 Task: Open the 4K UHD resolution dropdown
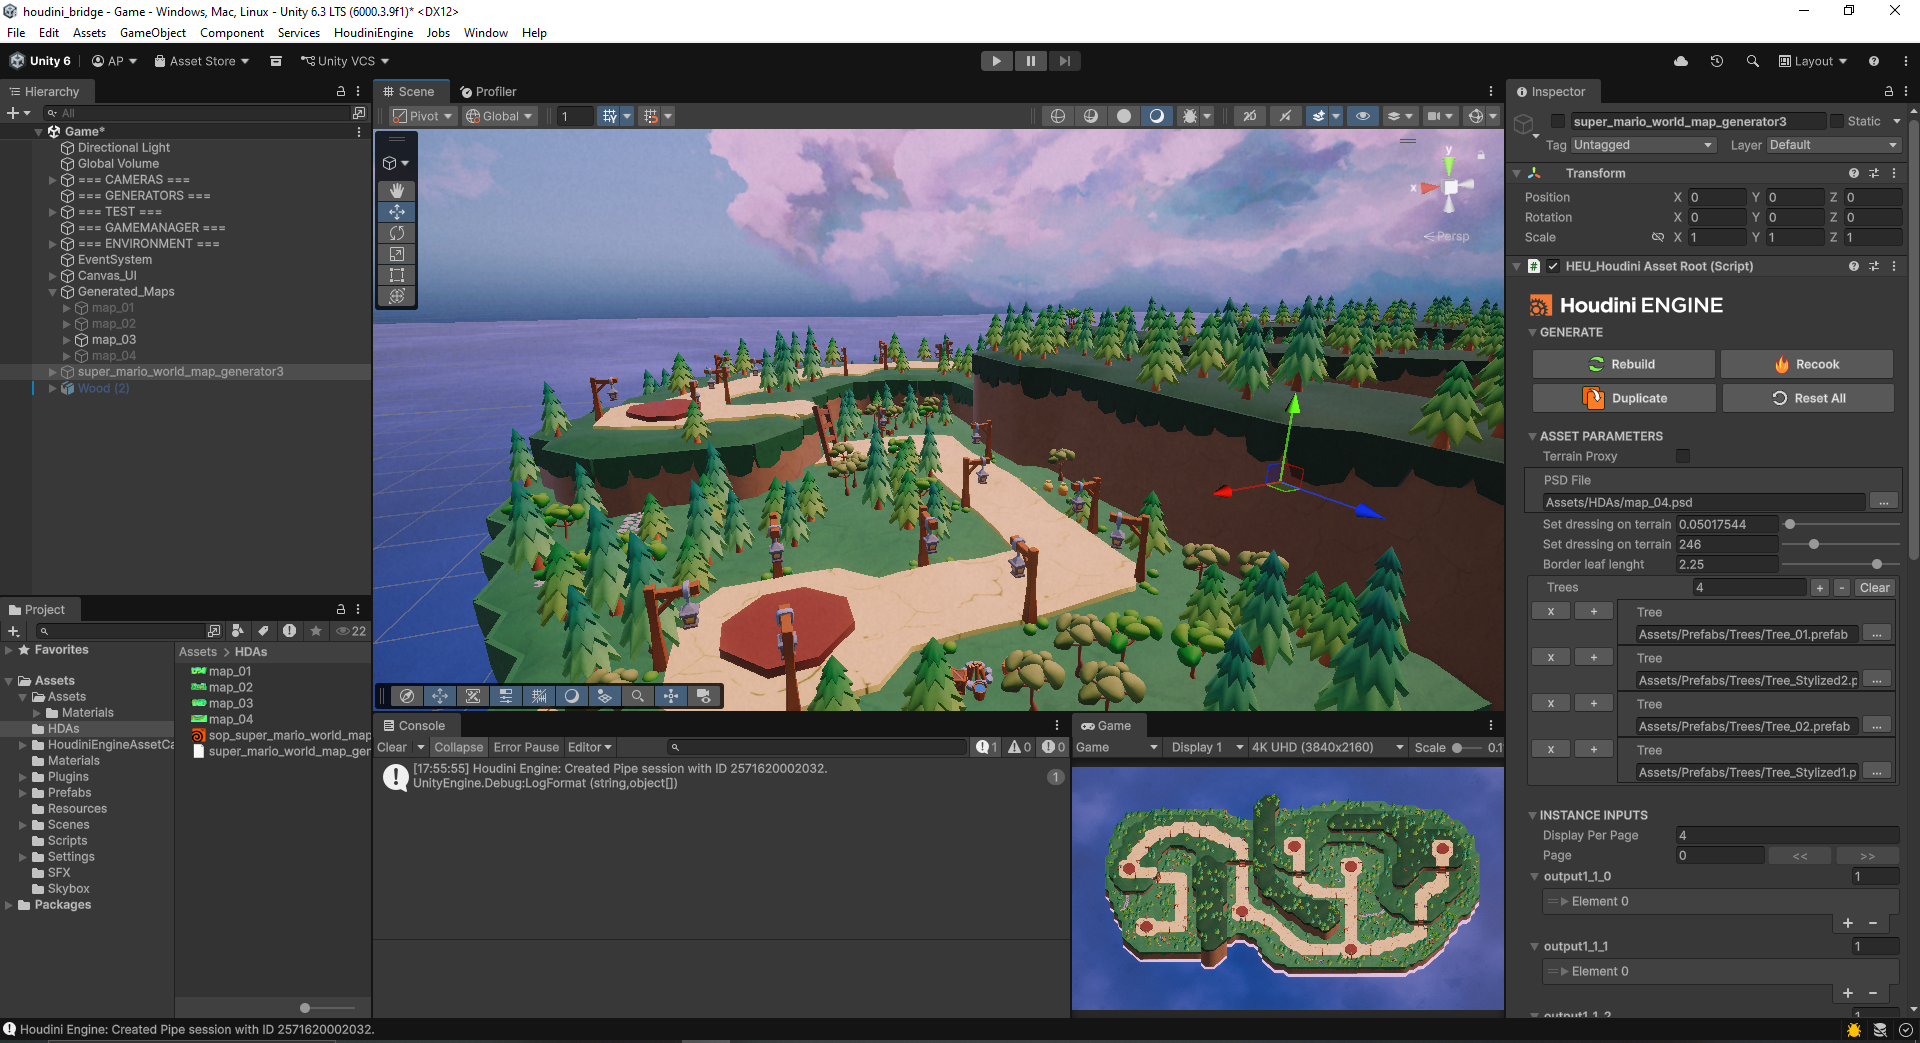[1327, 747]
